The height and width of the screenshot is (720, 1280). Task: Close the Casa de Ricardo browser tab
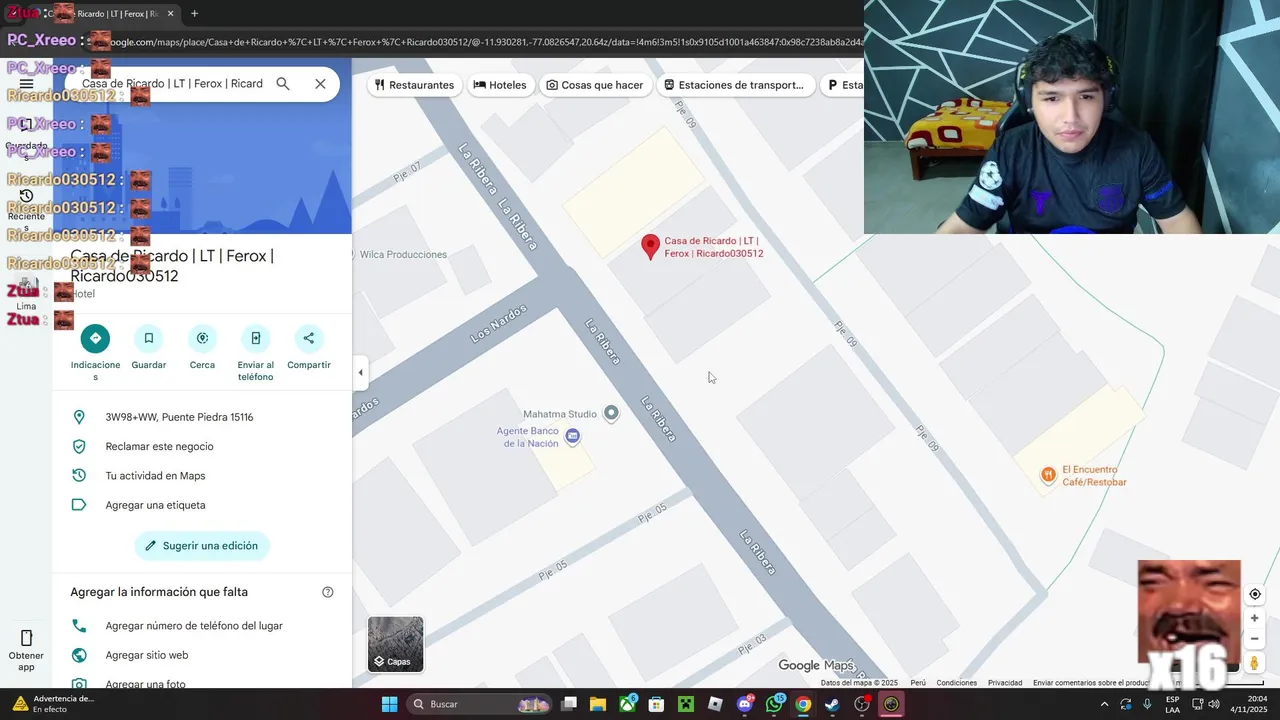[x=171, y=14]
